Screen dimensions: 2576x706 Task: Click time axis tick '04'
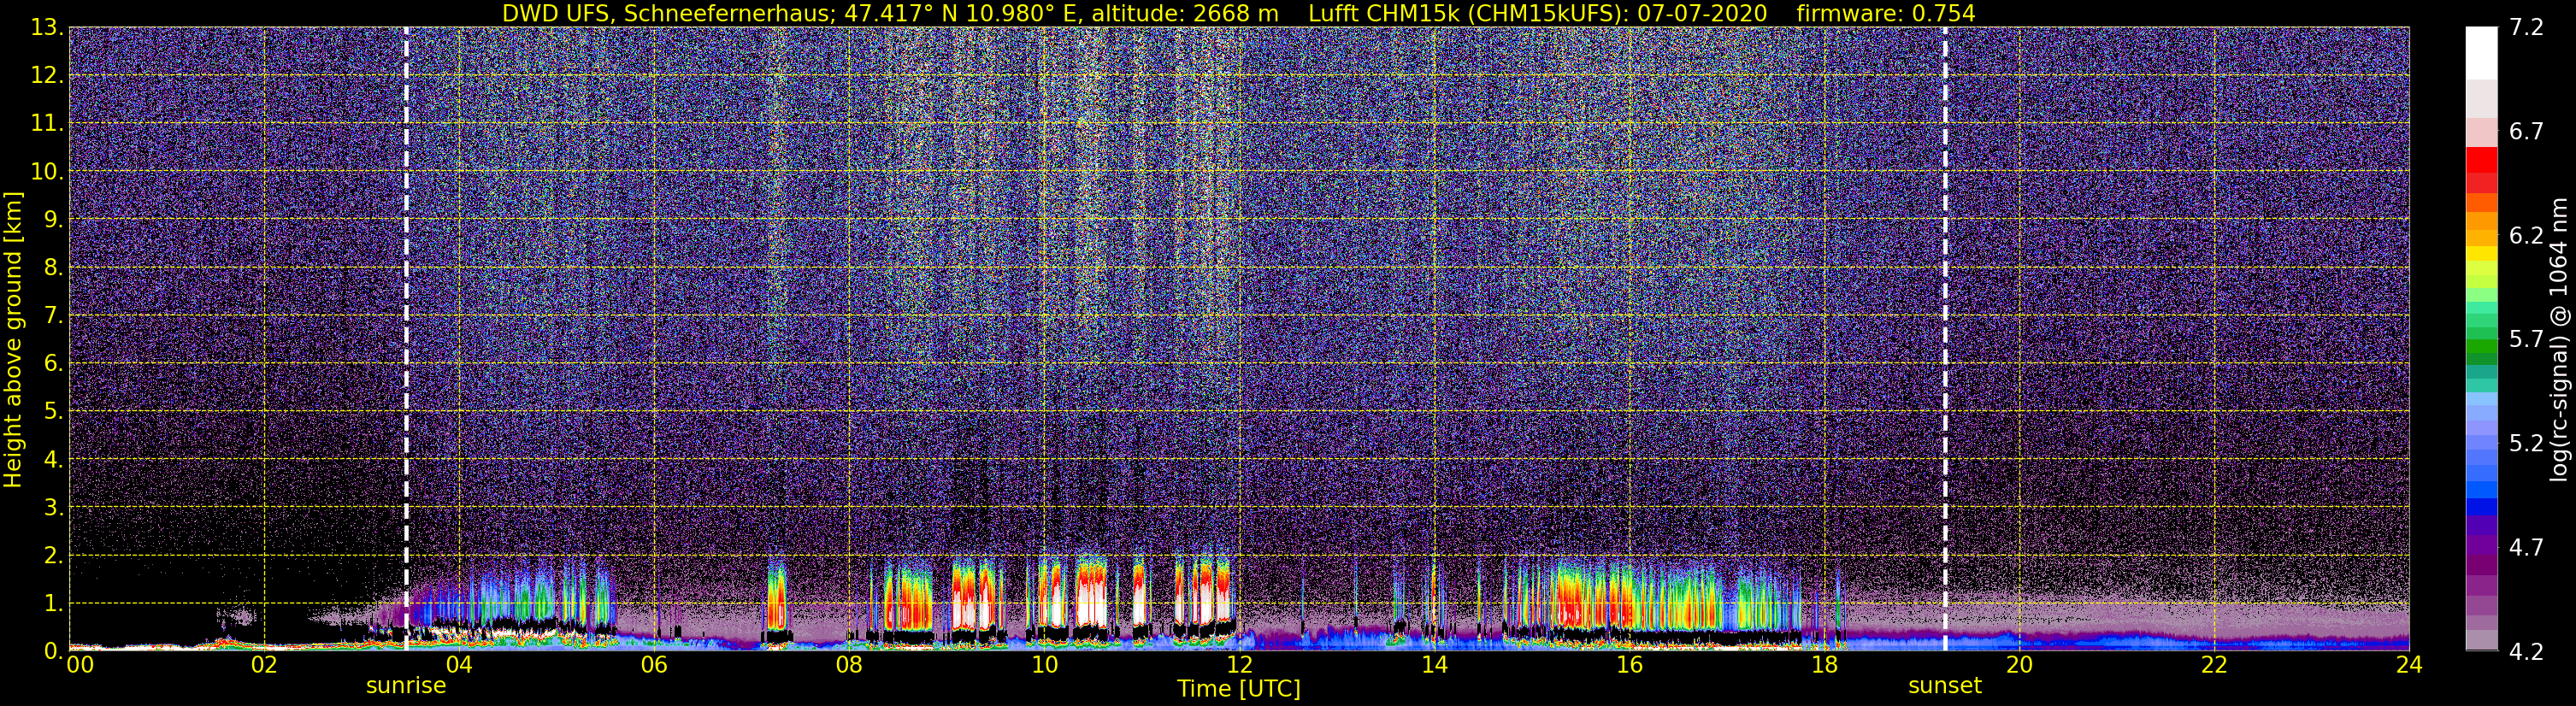point(459,665)
